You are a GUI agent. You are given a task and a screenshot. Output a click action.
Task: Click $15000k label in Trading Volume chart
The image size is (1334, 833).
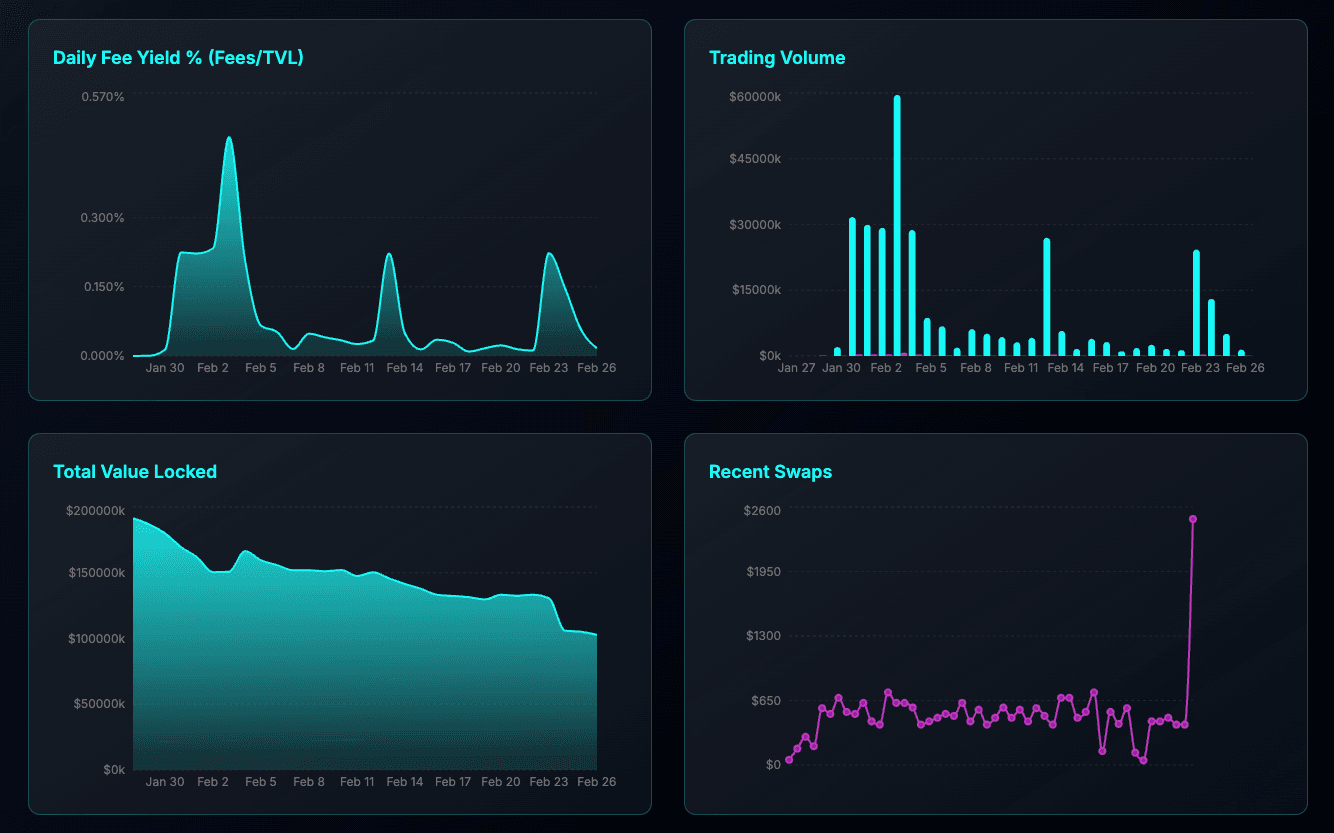point(755,290)
